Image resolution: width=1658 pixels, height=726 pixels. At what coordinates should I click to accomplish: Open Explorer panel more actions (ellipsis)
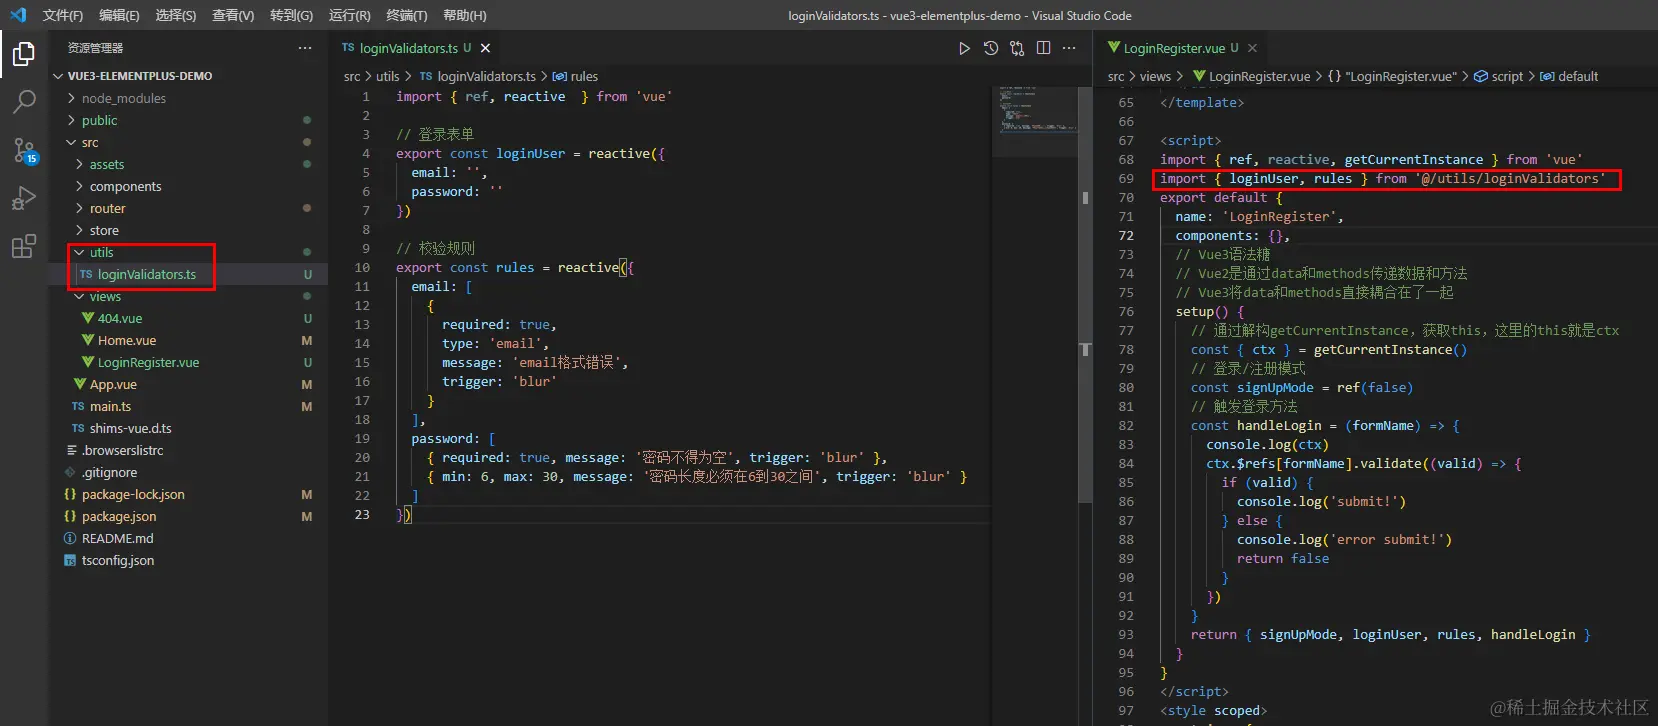click(305, 48)
